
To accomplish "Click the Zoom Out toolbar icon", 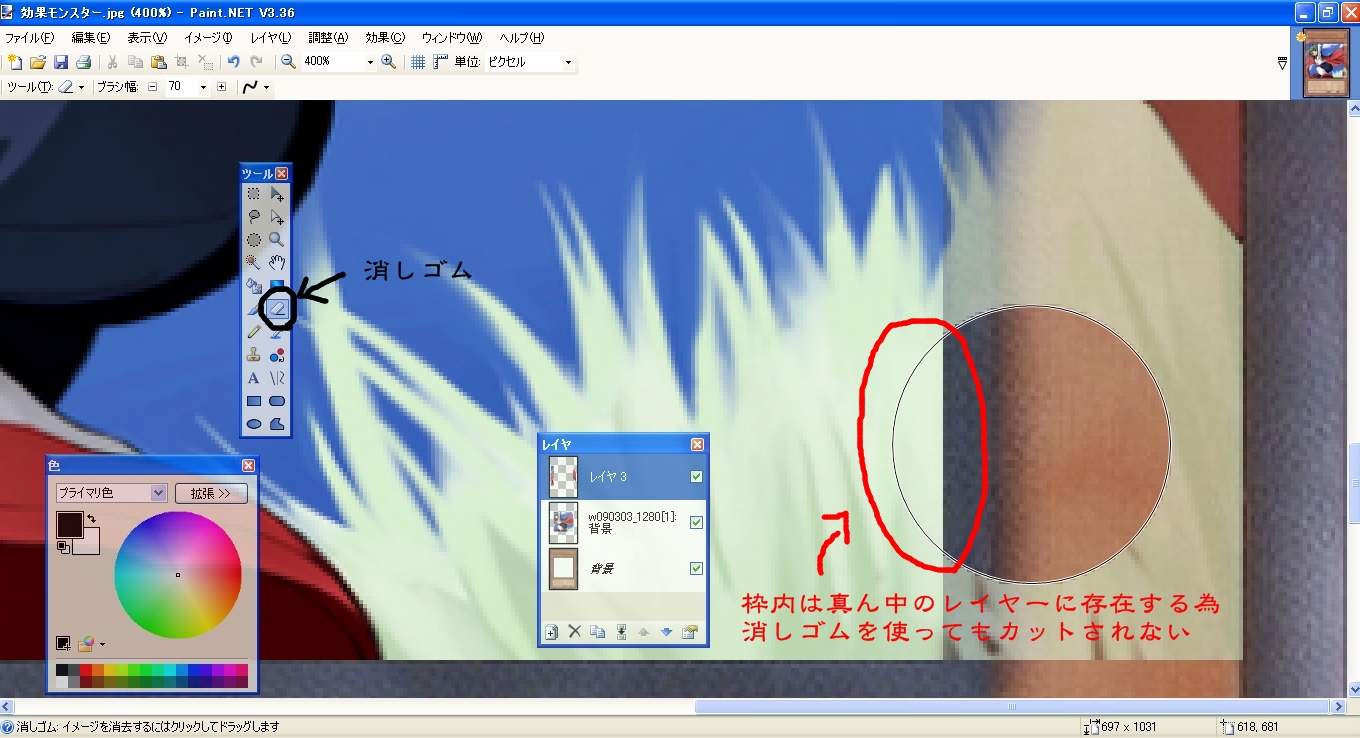I will [x=288, y=62].
